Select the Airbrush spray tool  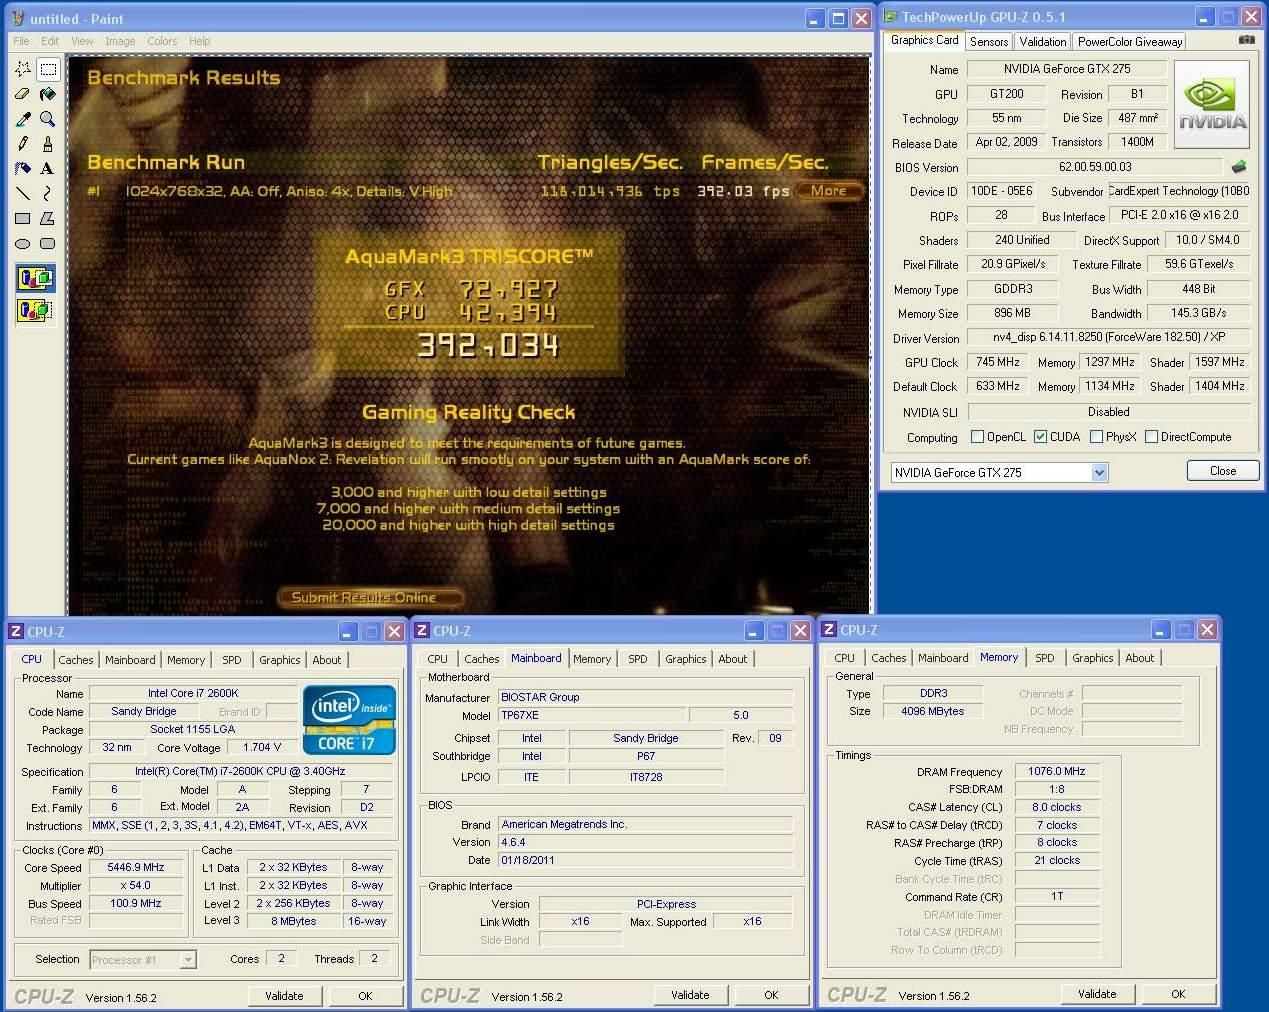pos(23,168)
